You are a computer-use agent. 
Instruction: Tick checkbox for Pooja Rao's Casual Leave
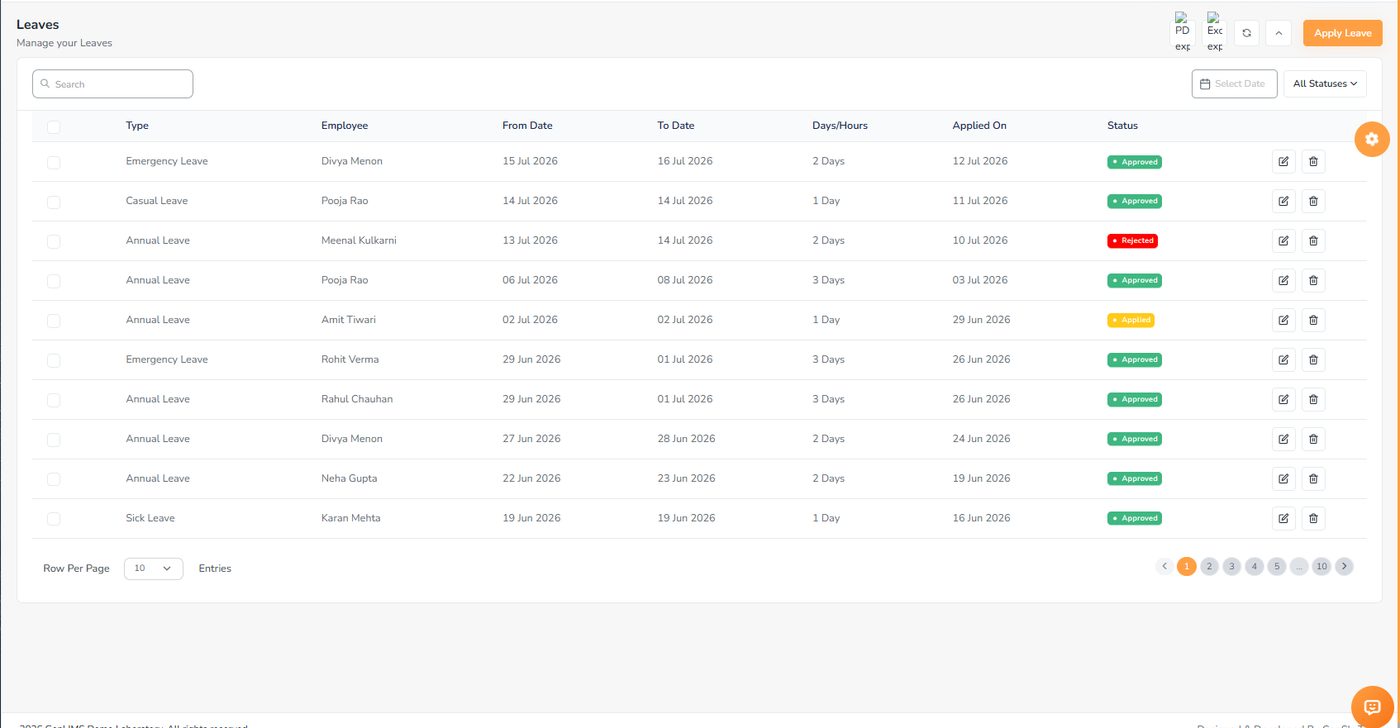click(53, 201)
